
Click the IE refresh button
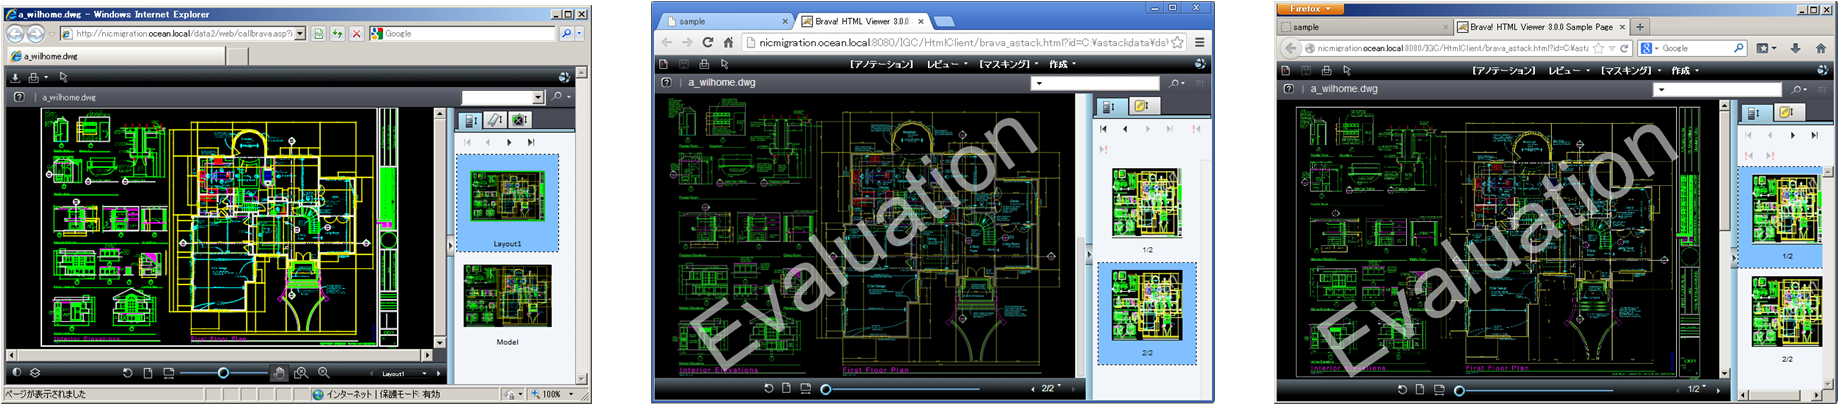point(338,34)
